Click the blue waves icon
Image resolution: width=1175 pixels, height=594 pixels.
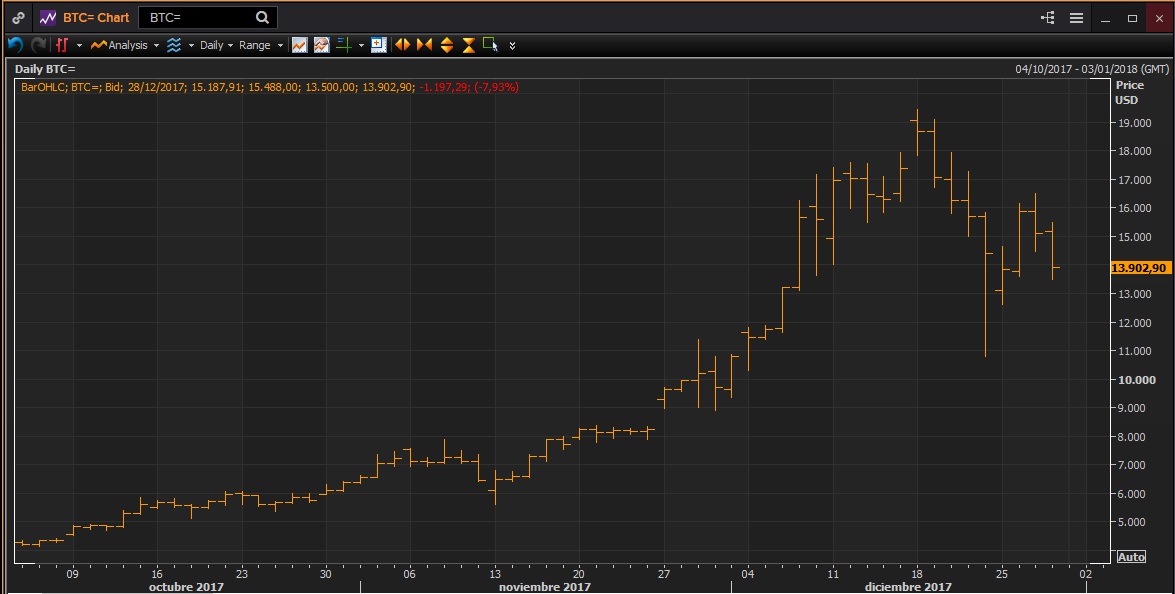coord(174,45)
